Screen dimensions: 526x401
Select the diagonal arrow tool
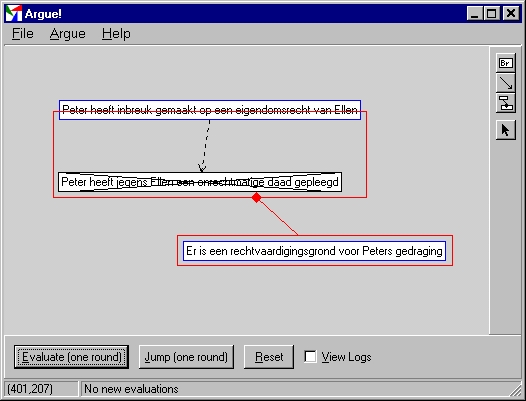click(506, 83)
